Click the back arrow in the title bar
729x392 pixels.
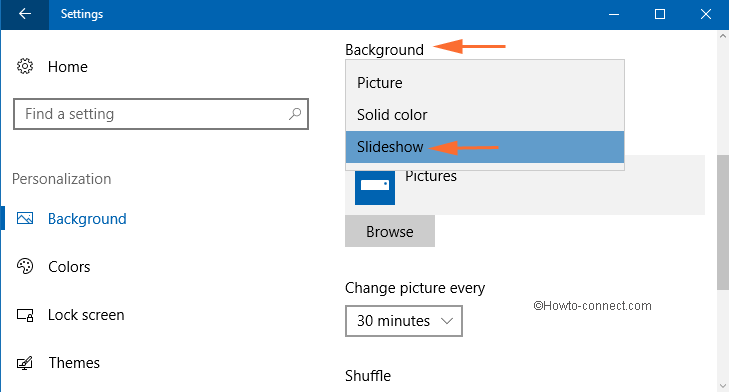(x=25, y=14)
